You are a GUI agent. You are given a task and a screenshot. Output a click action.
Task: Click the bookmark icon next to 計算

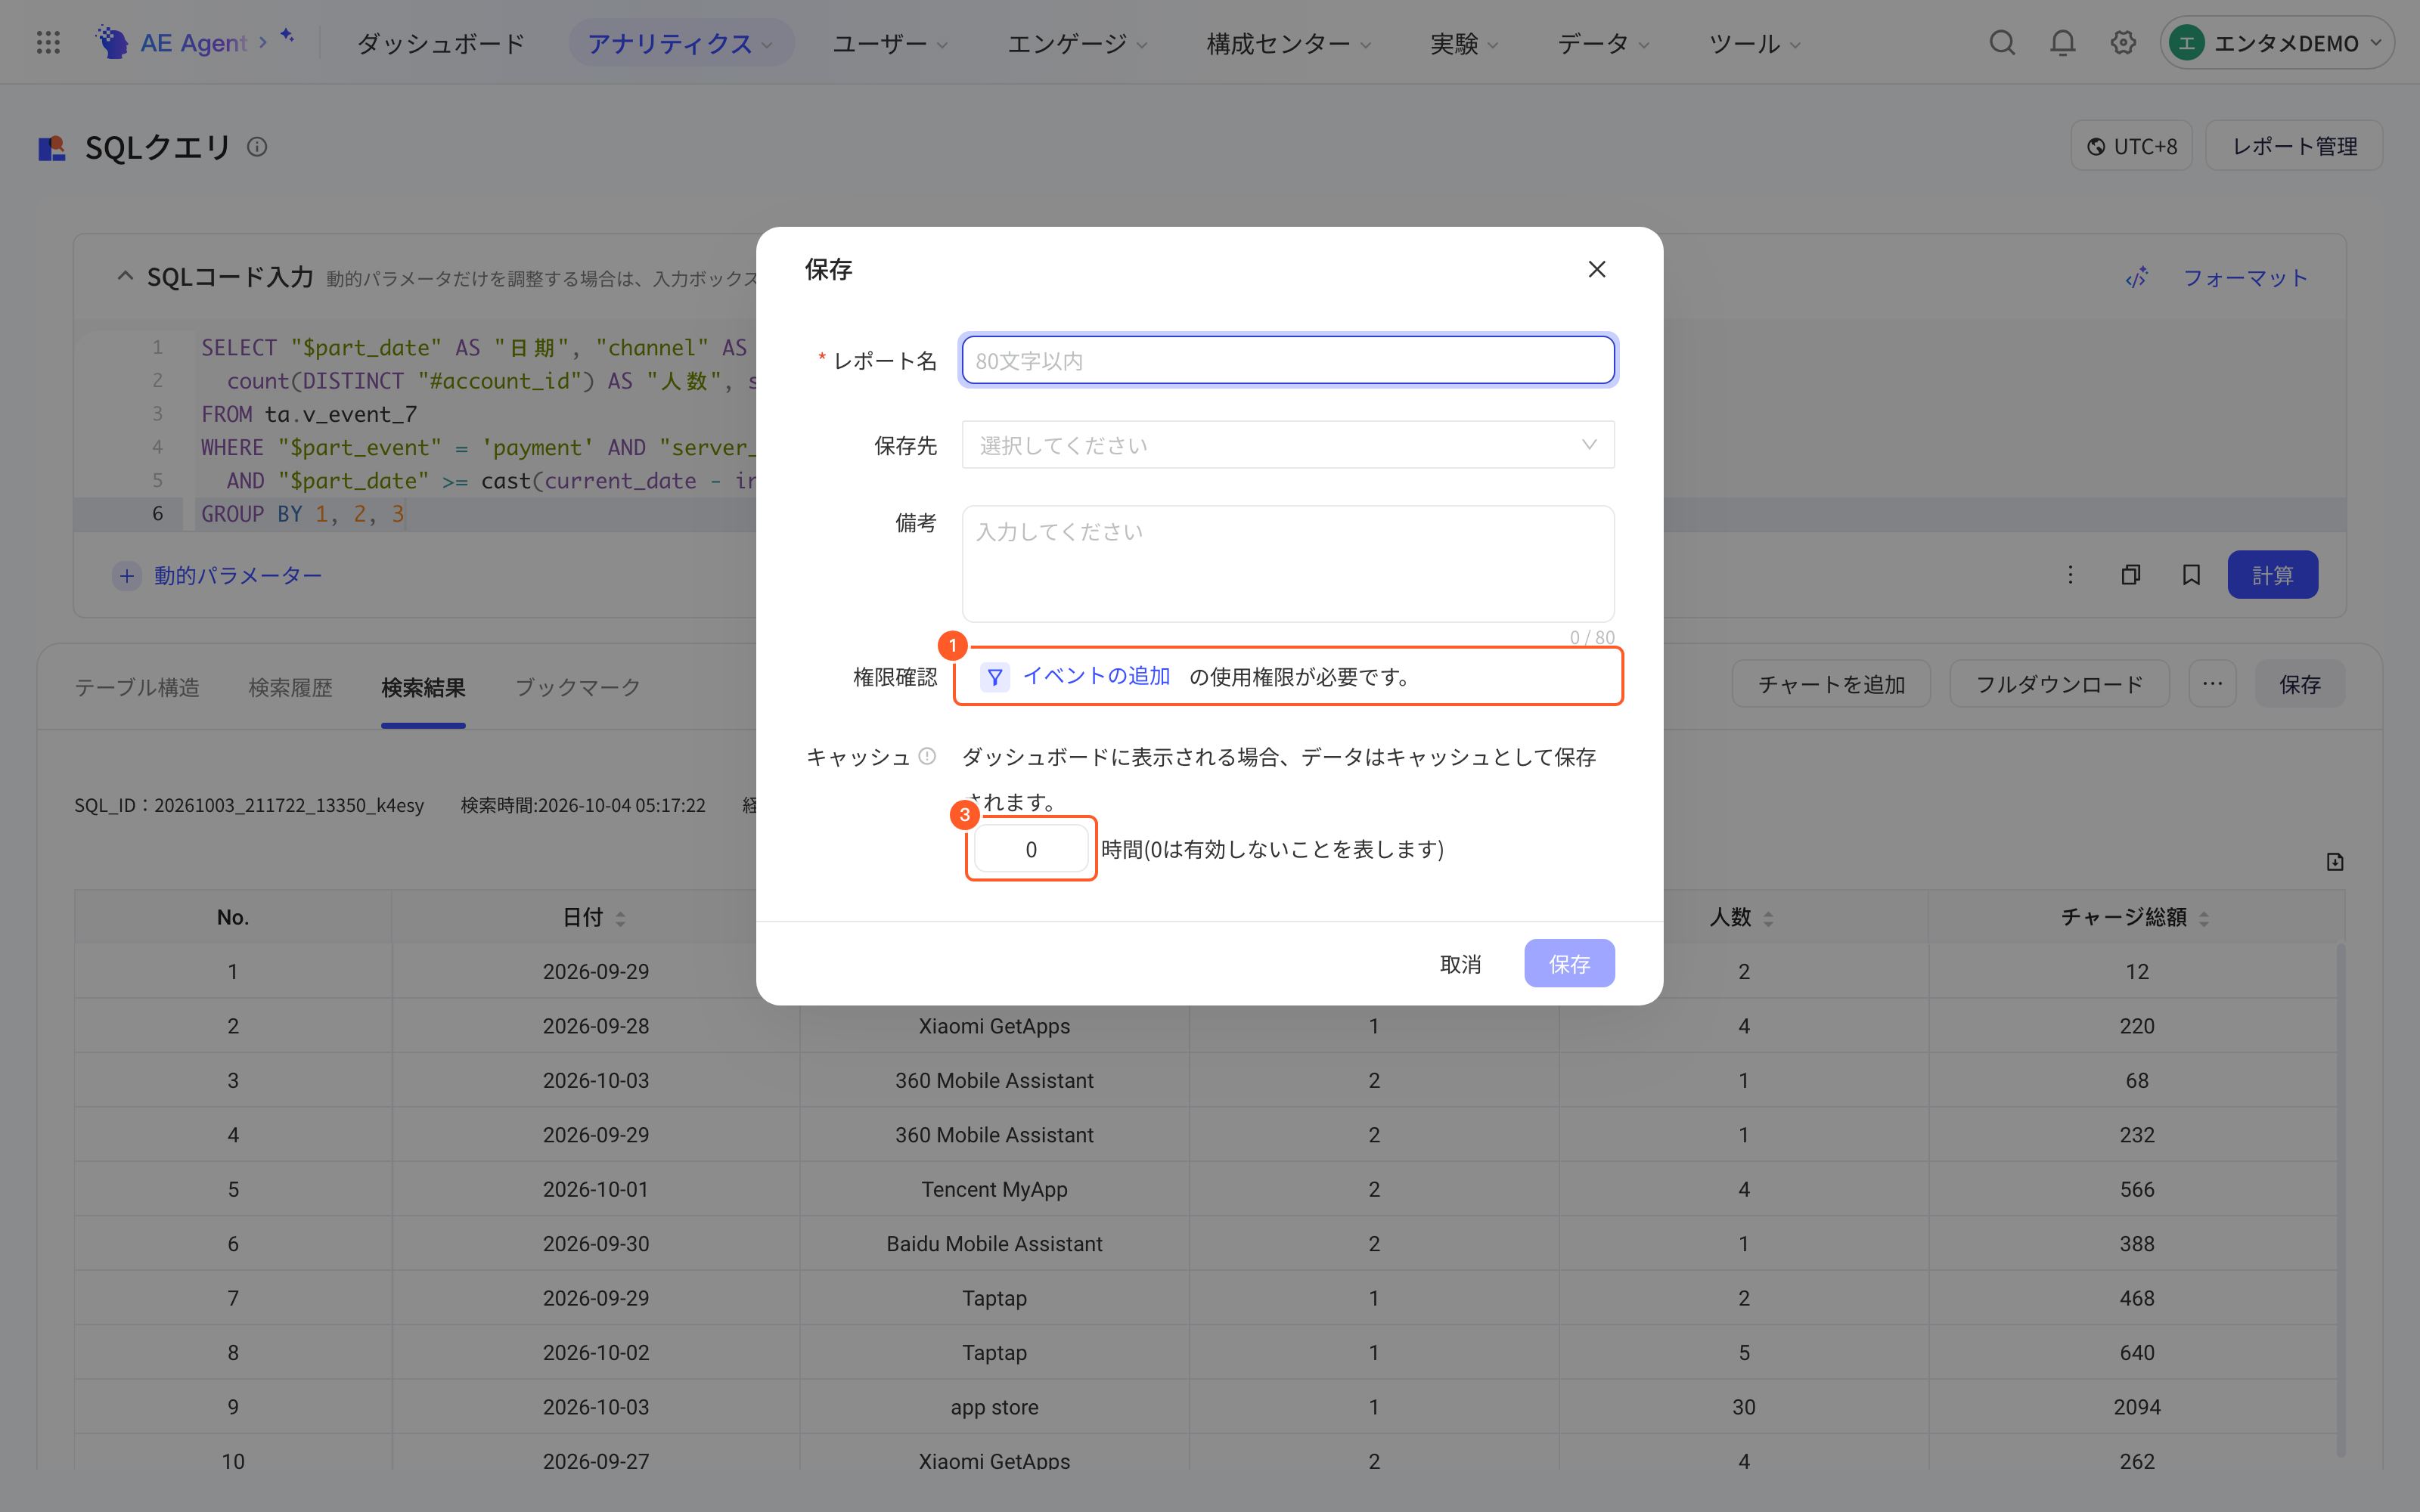(x=2191, y=575)
